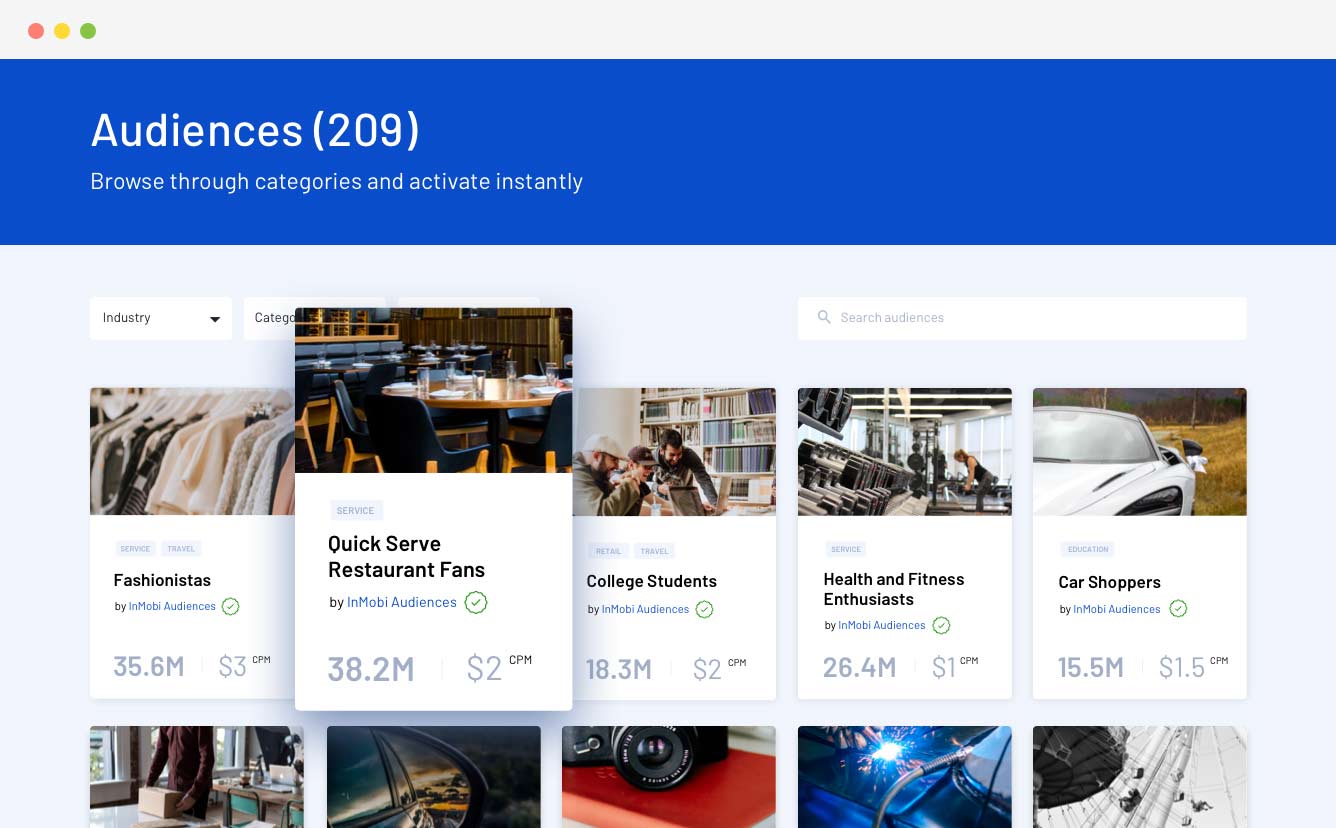Viewport: 1336px width, 828px height.
Task: Select the TRAVEL tag on College Students card
Action: [x=654, y=551]
